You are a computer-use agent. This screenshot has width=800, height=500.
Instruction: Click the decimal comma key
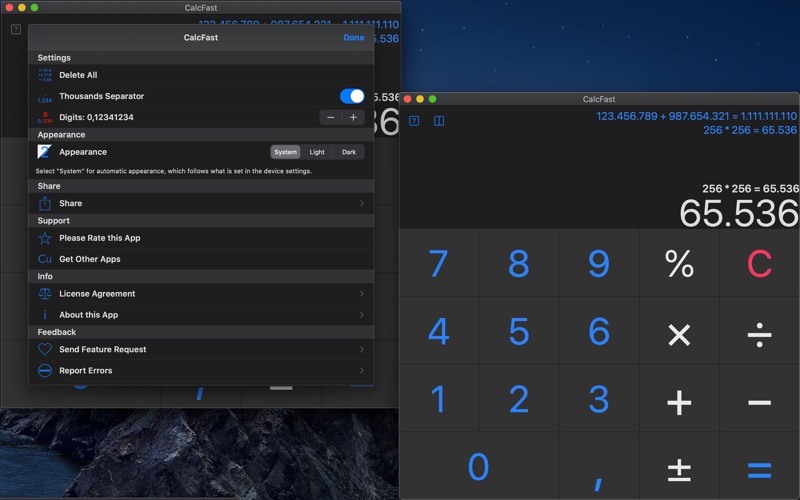[x=599, y=466]
